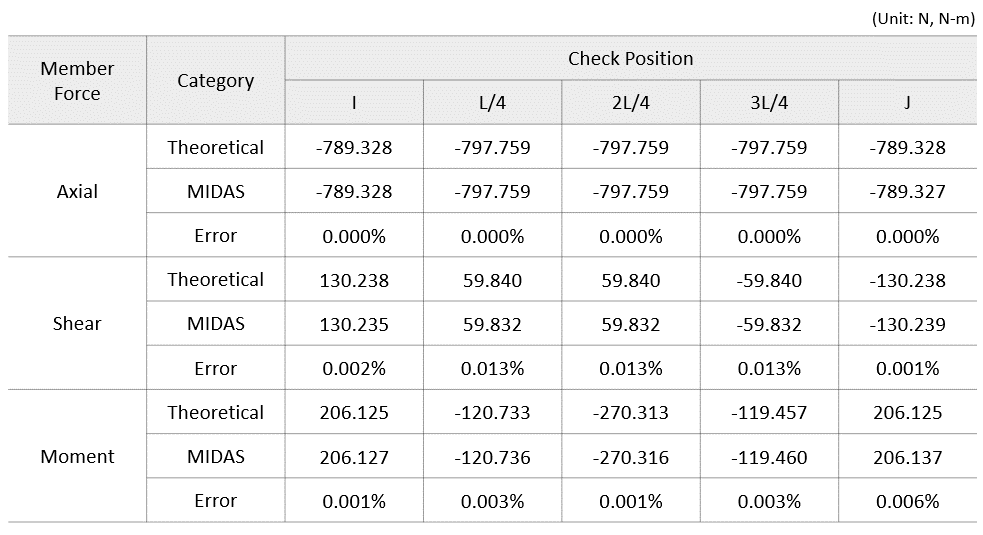Select the Member Force header cell
This screenshot has width=983, height=535.
point(77,81)
